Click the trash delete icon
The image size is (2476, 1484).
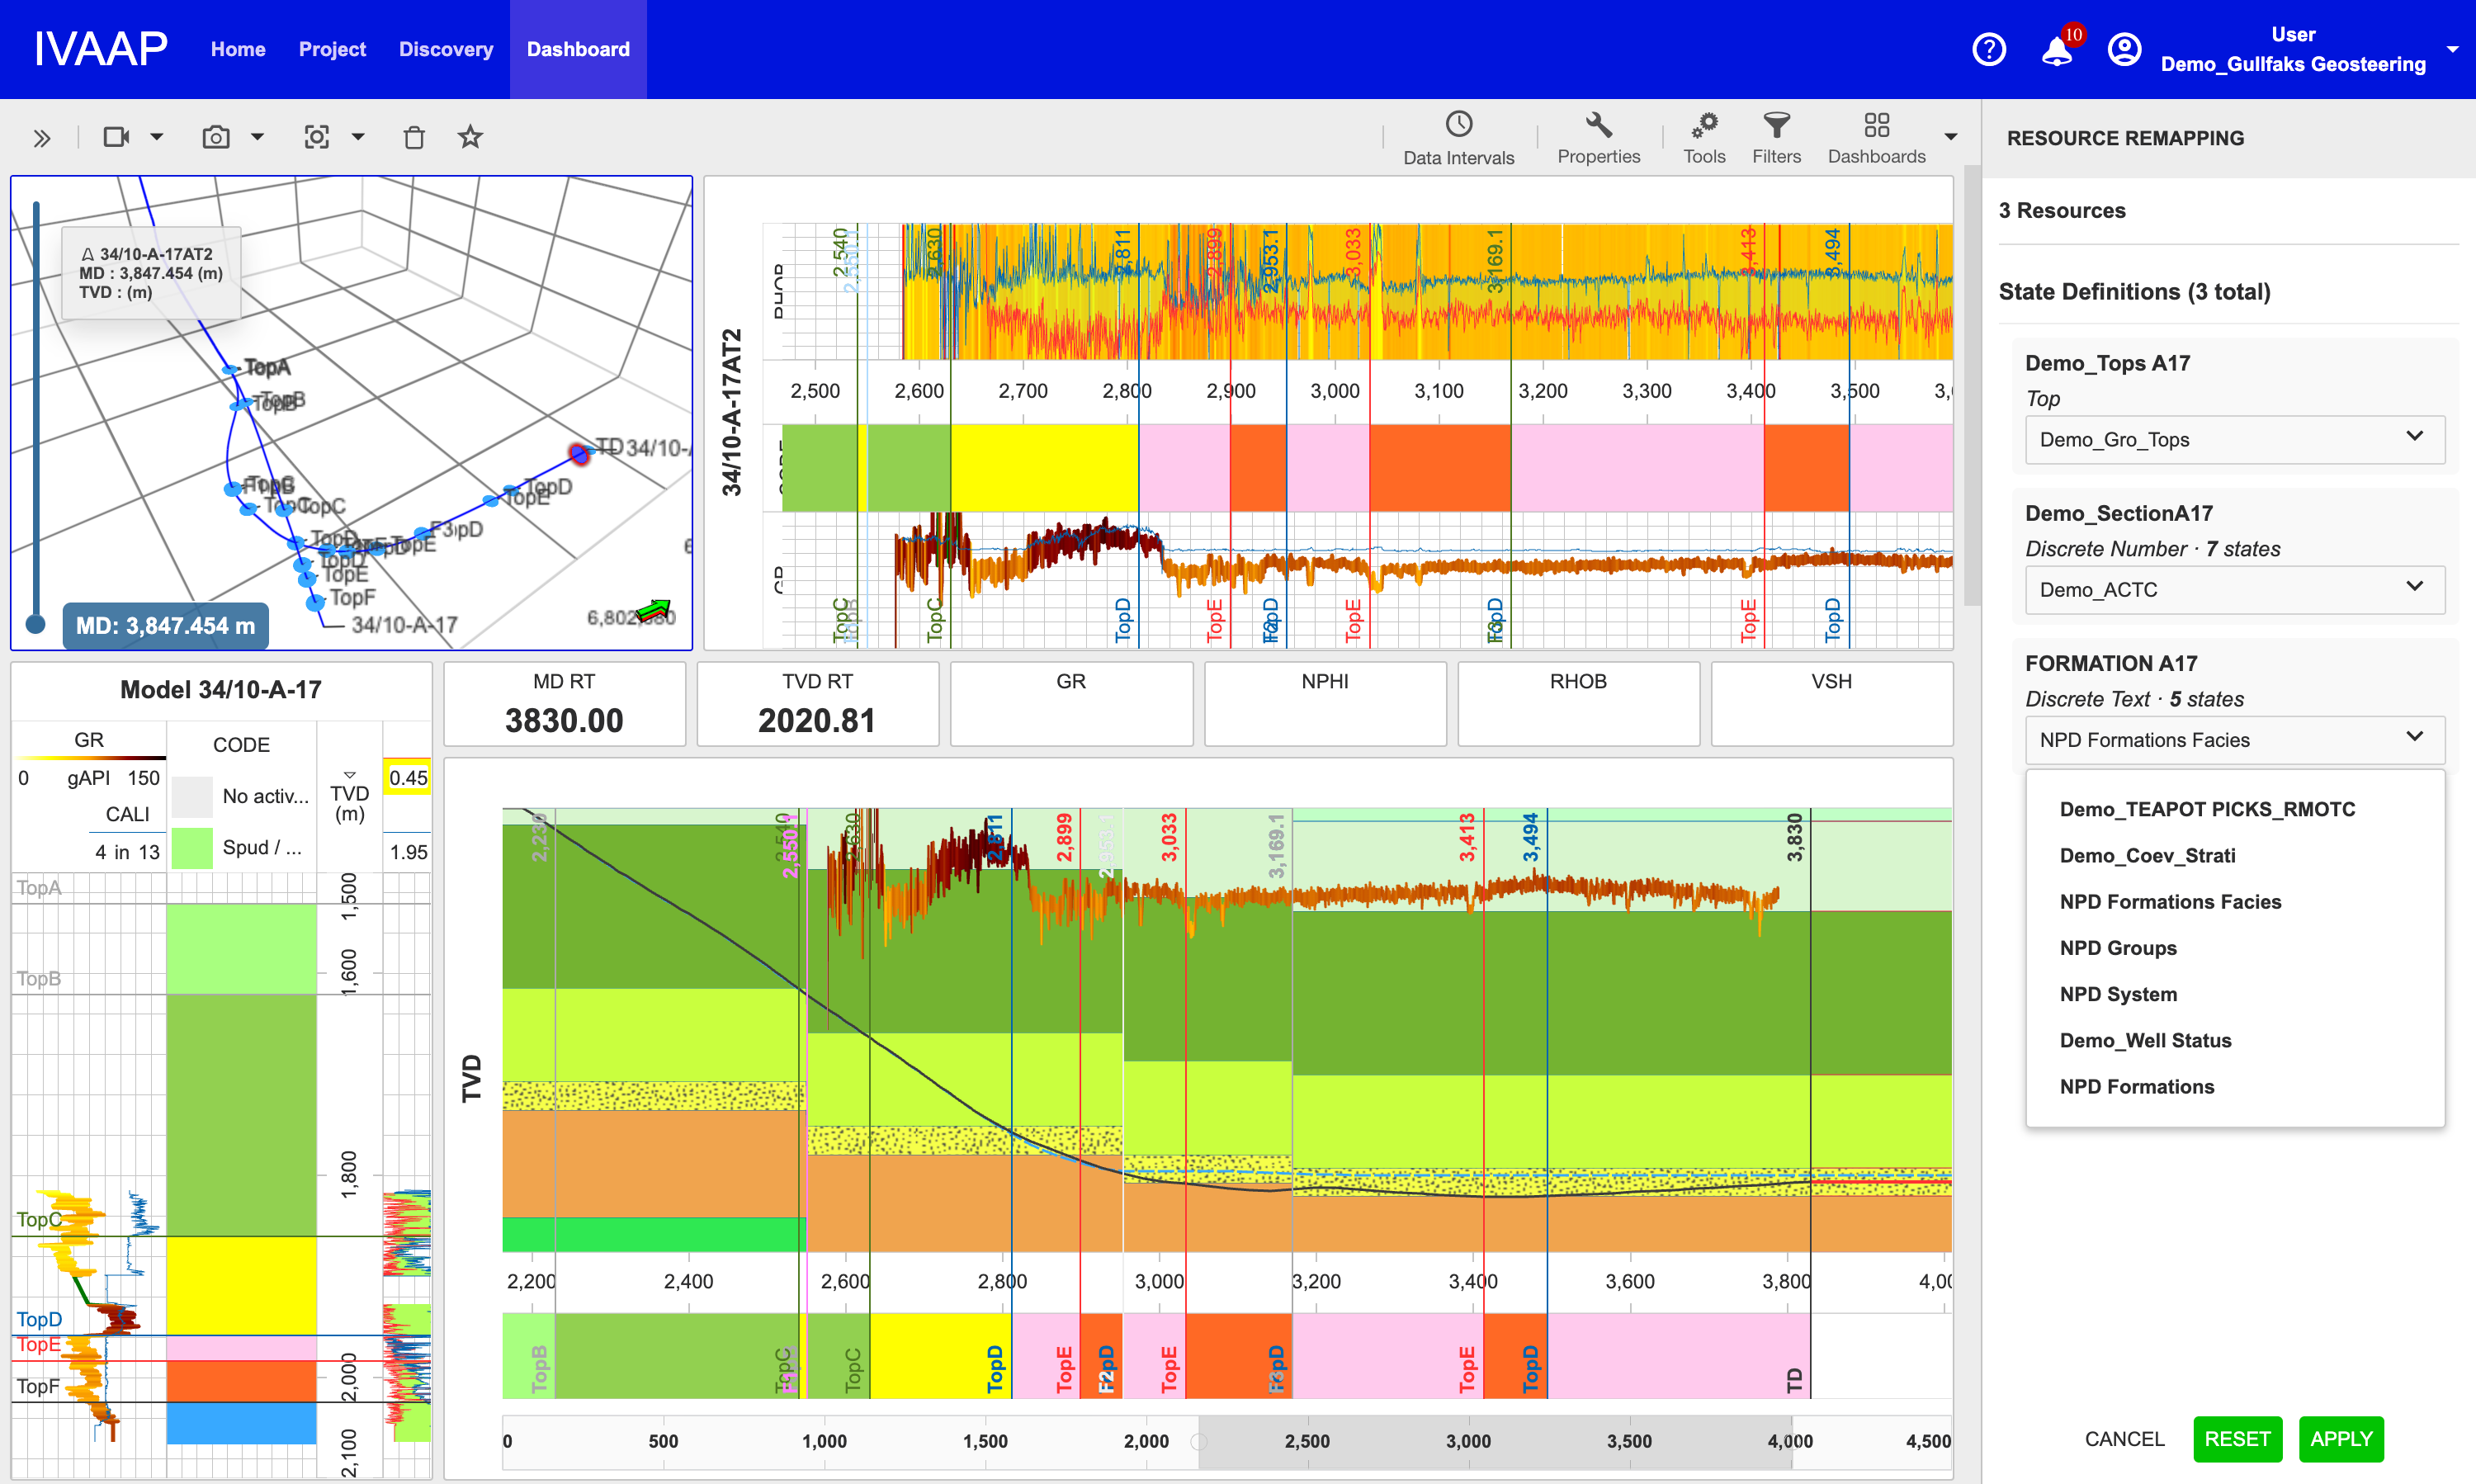pyautogui.click(x=414, y=137)
